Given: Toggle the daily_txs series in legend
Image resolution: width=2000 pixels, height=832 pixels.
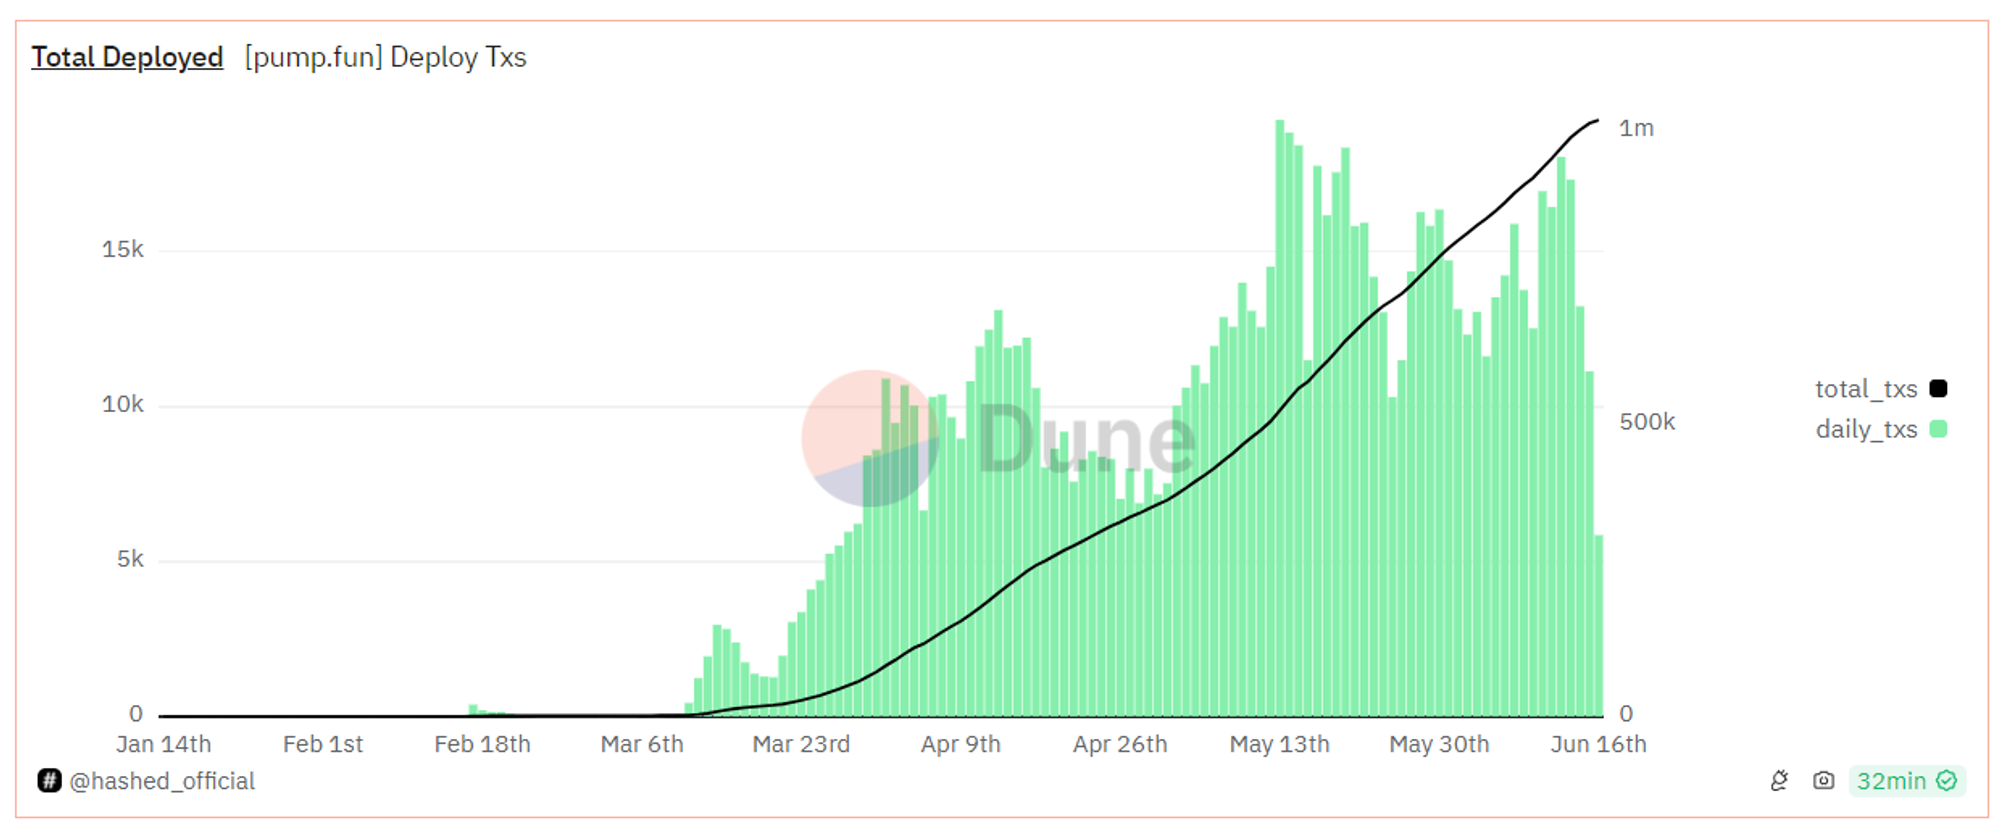Looking at the screenshot, I should click(x=1866, y=429).
